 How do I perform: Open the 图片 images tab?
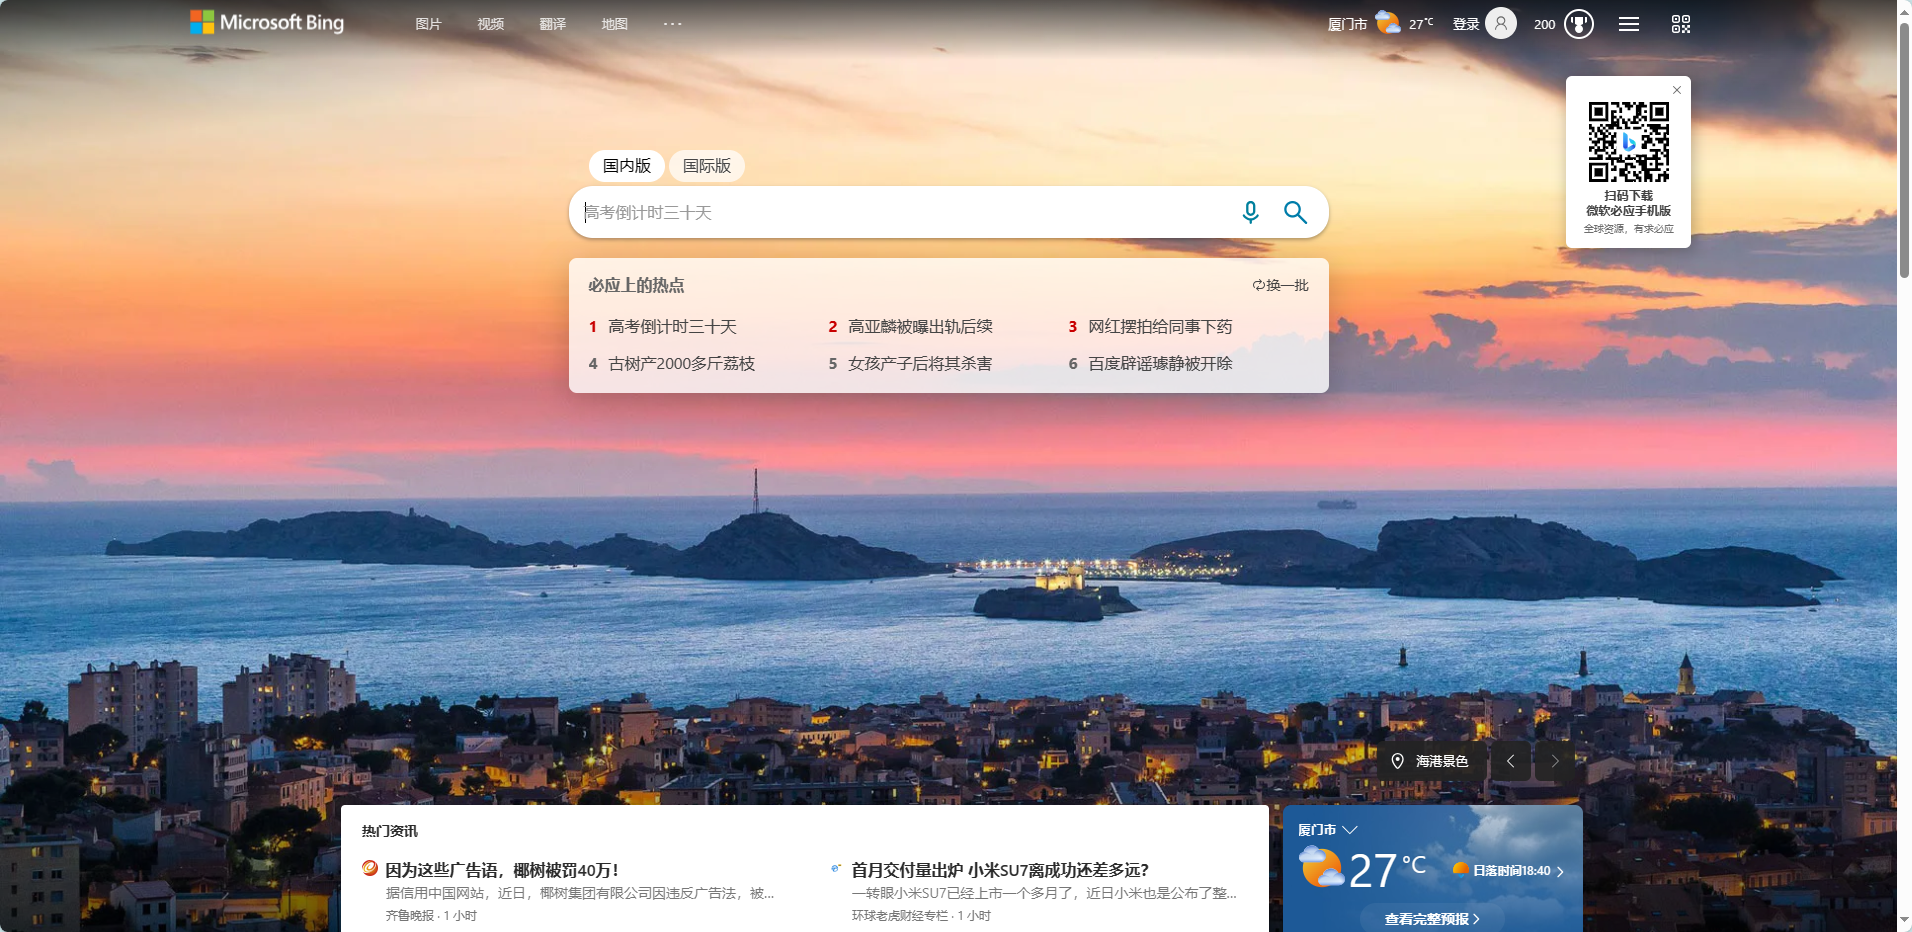[428, 24]
